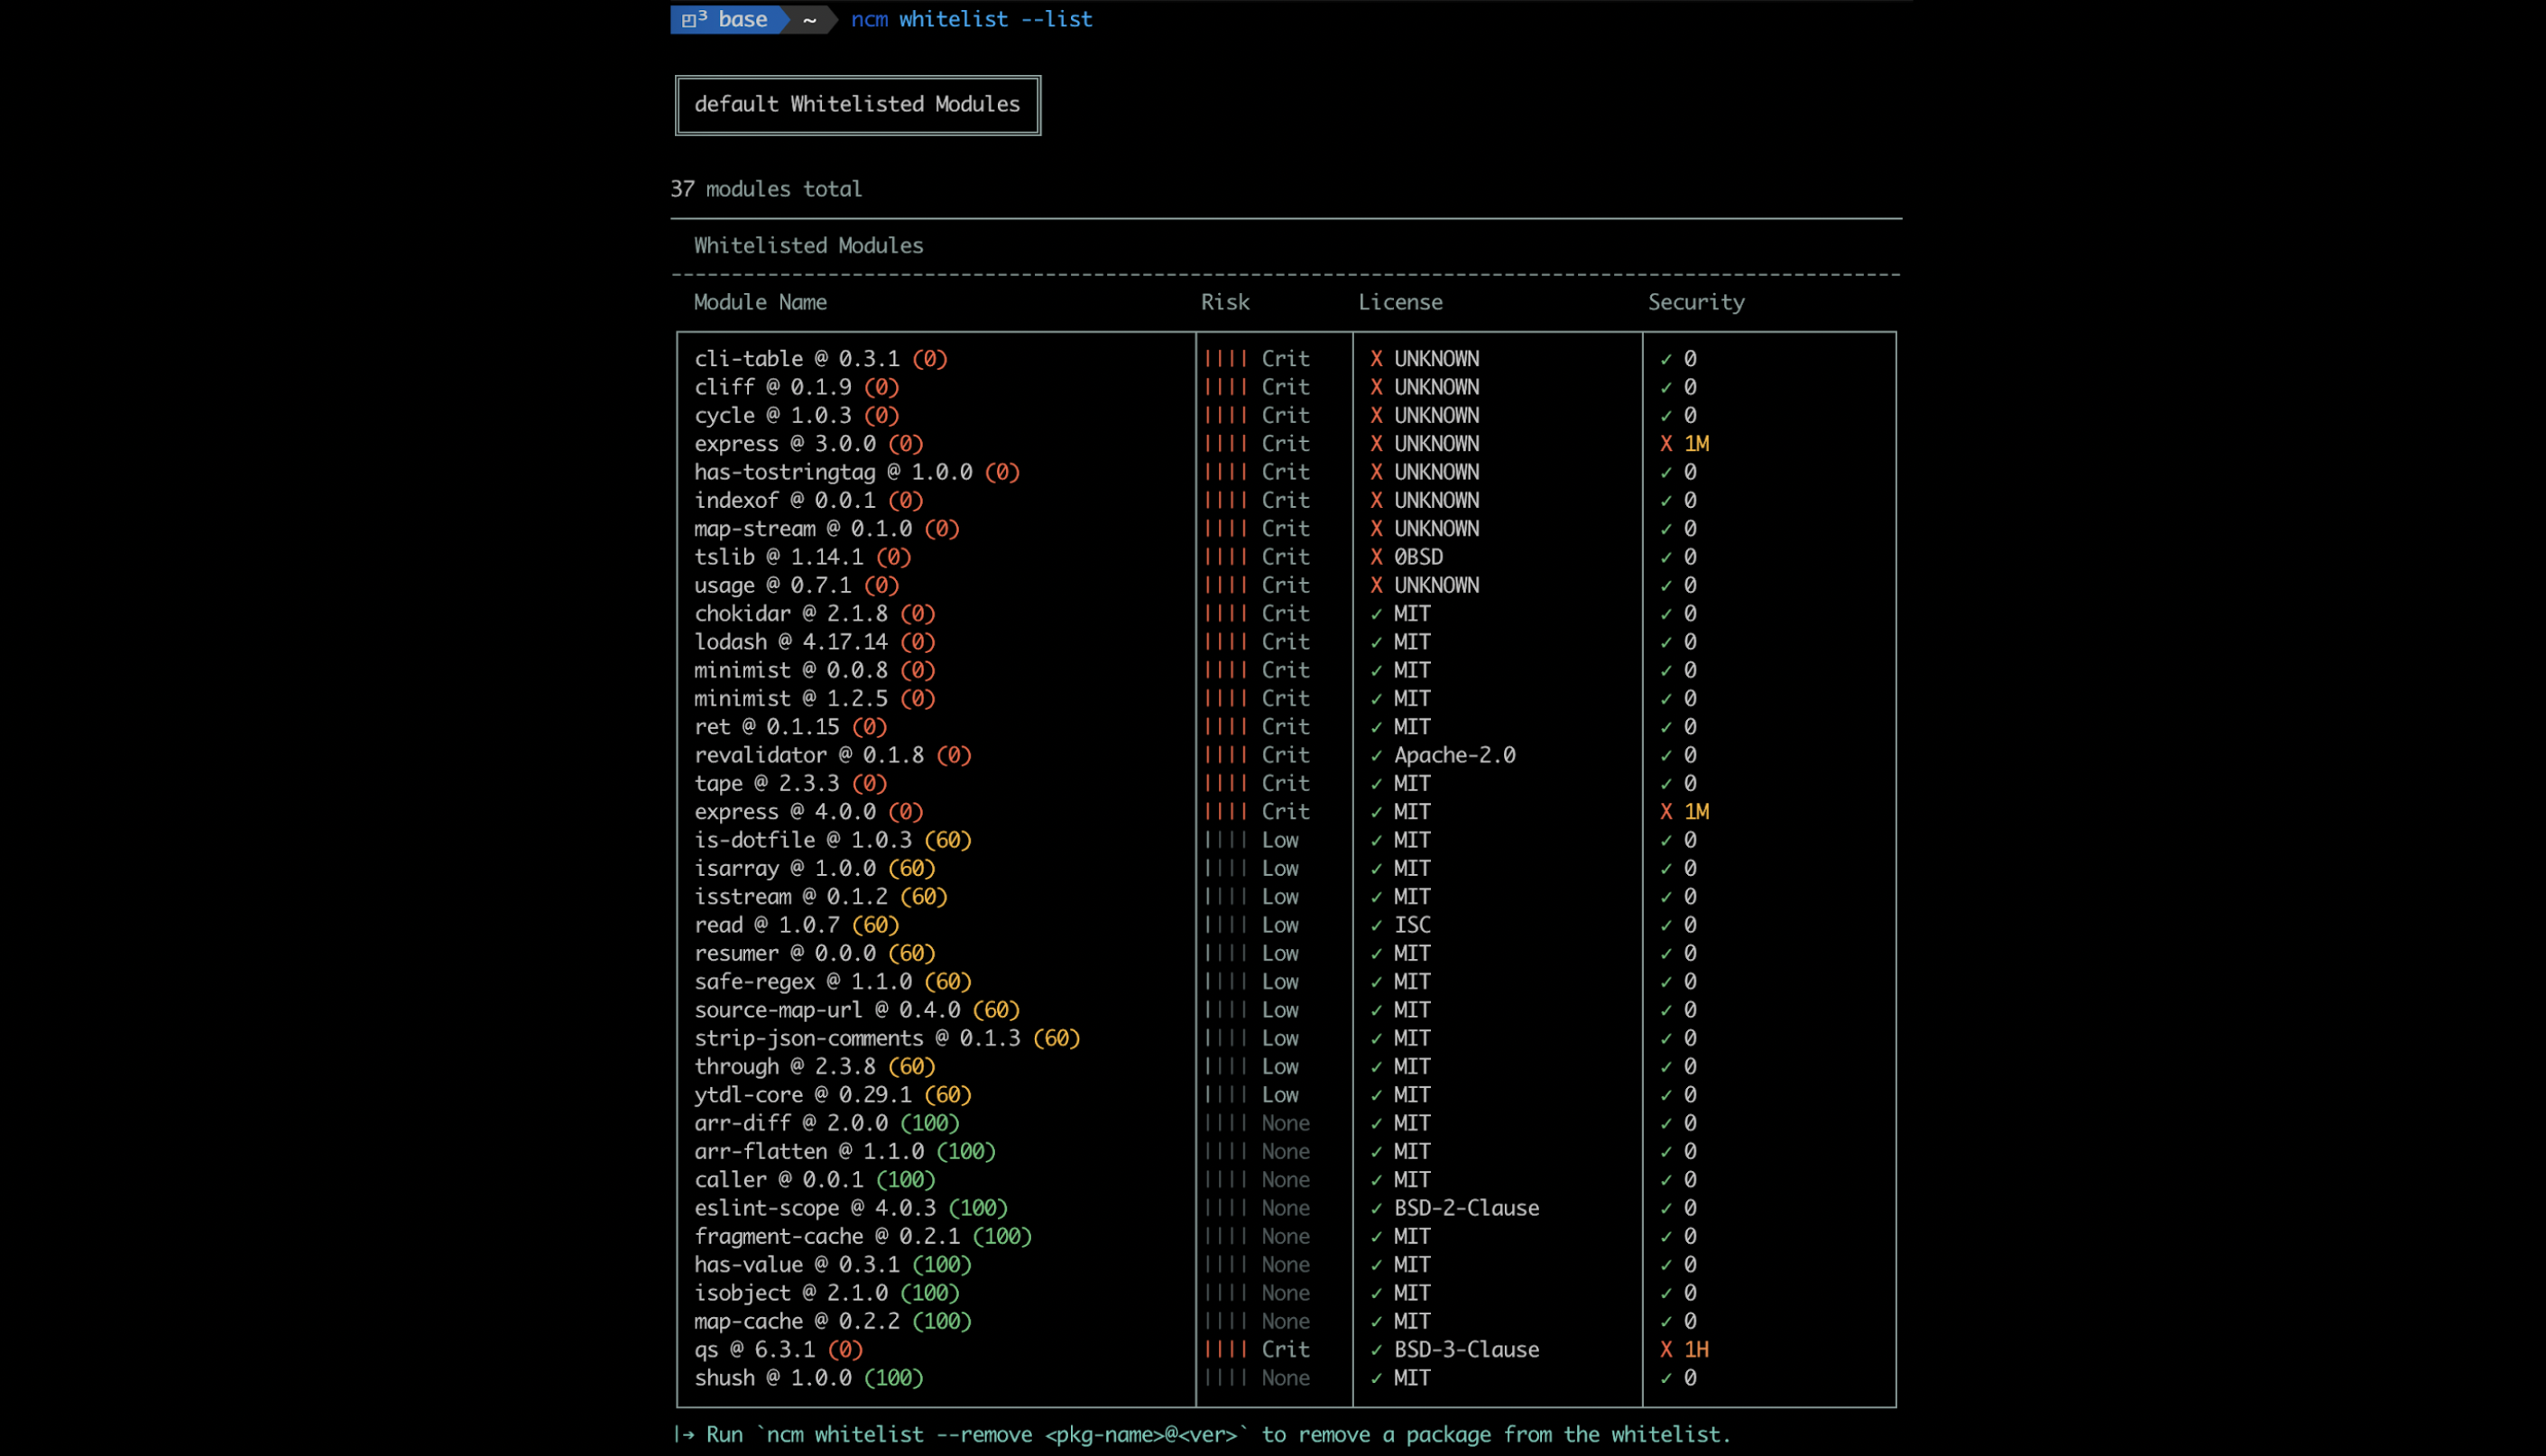Click the 'fragment-cache @ 0.2.1' module name

click(827, 1236)
